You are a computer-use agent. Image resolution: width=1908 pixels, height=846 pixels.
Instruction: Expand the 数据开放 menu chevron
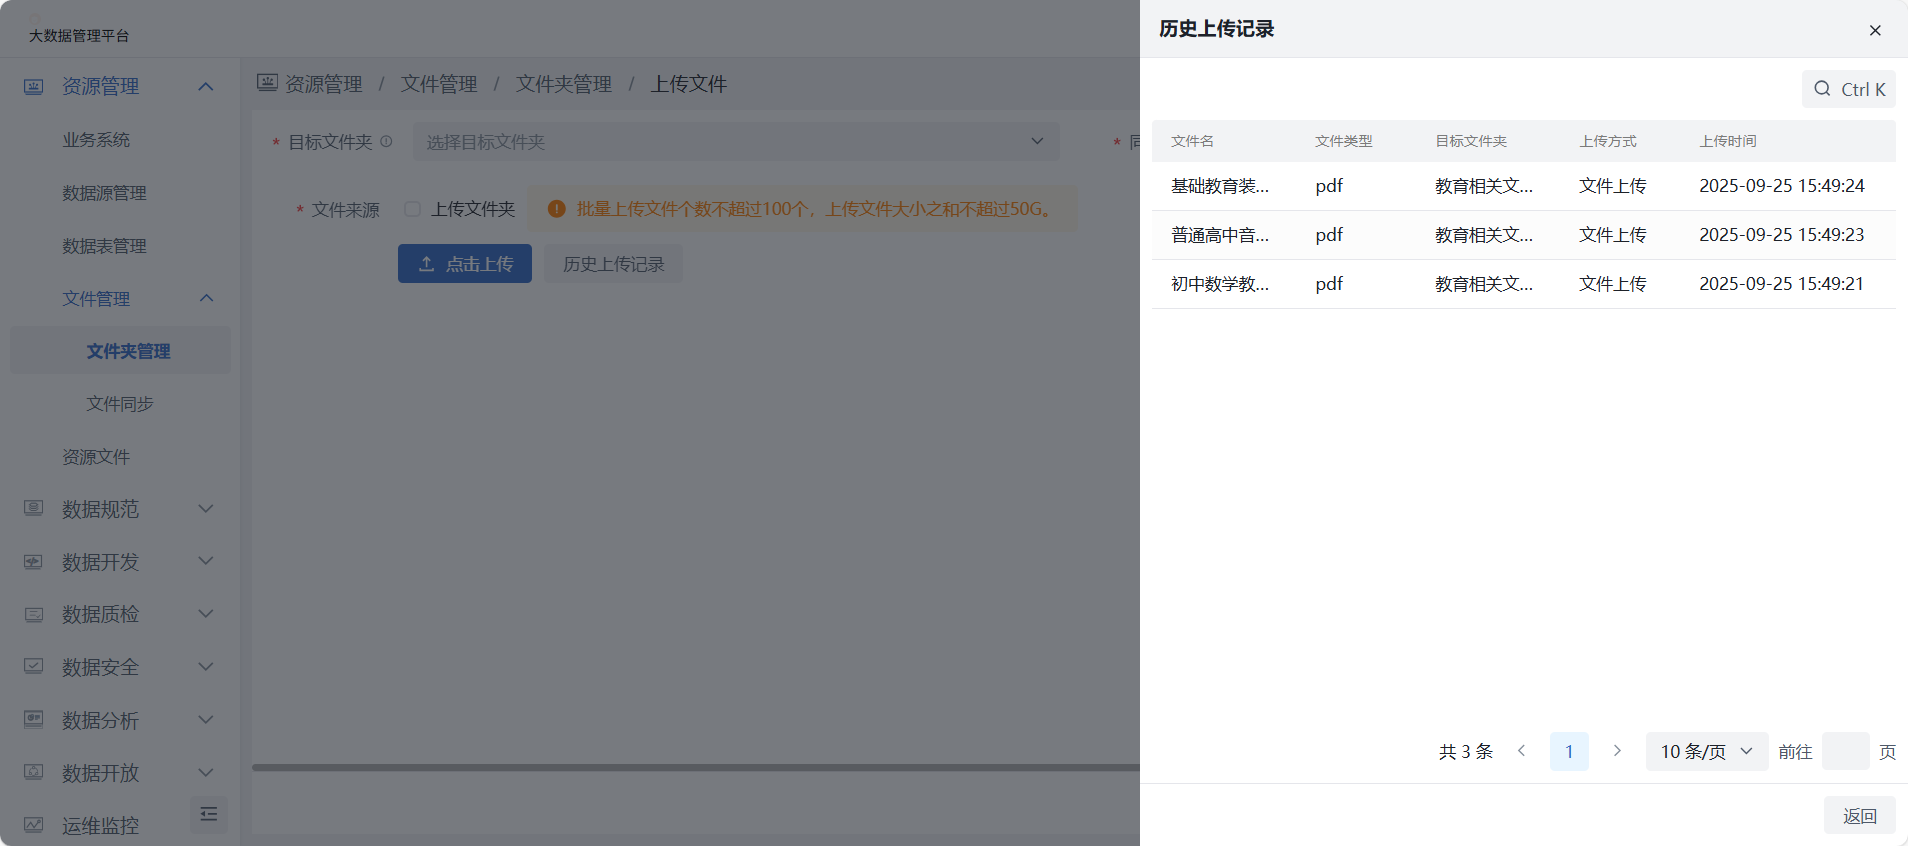pos(206,773)
